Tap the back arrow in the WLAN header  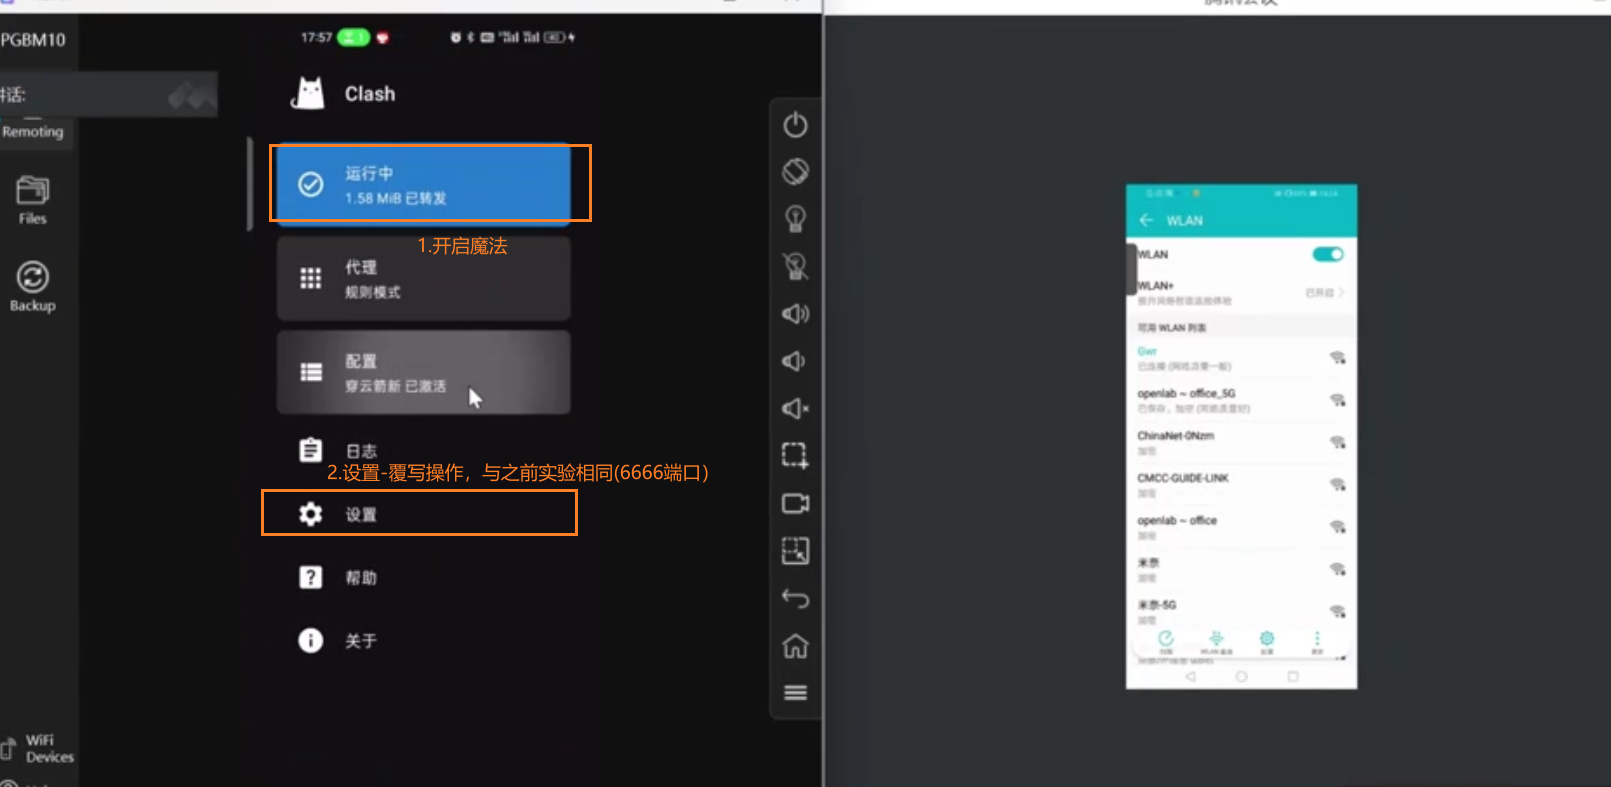pyautogui.click(x=1146, y=220)
